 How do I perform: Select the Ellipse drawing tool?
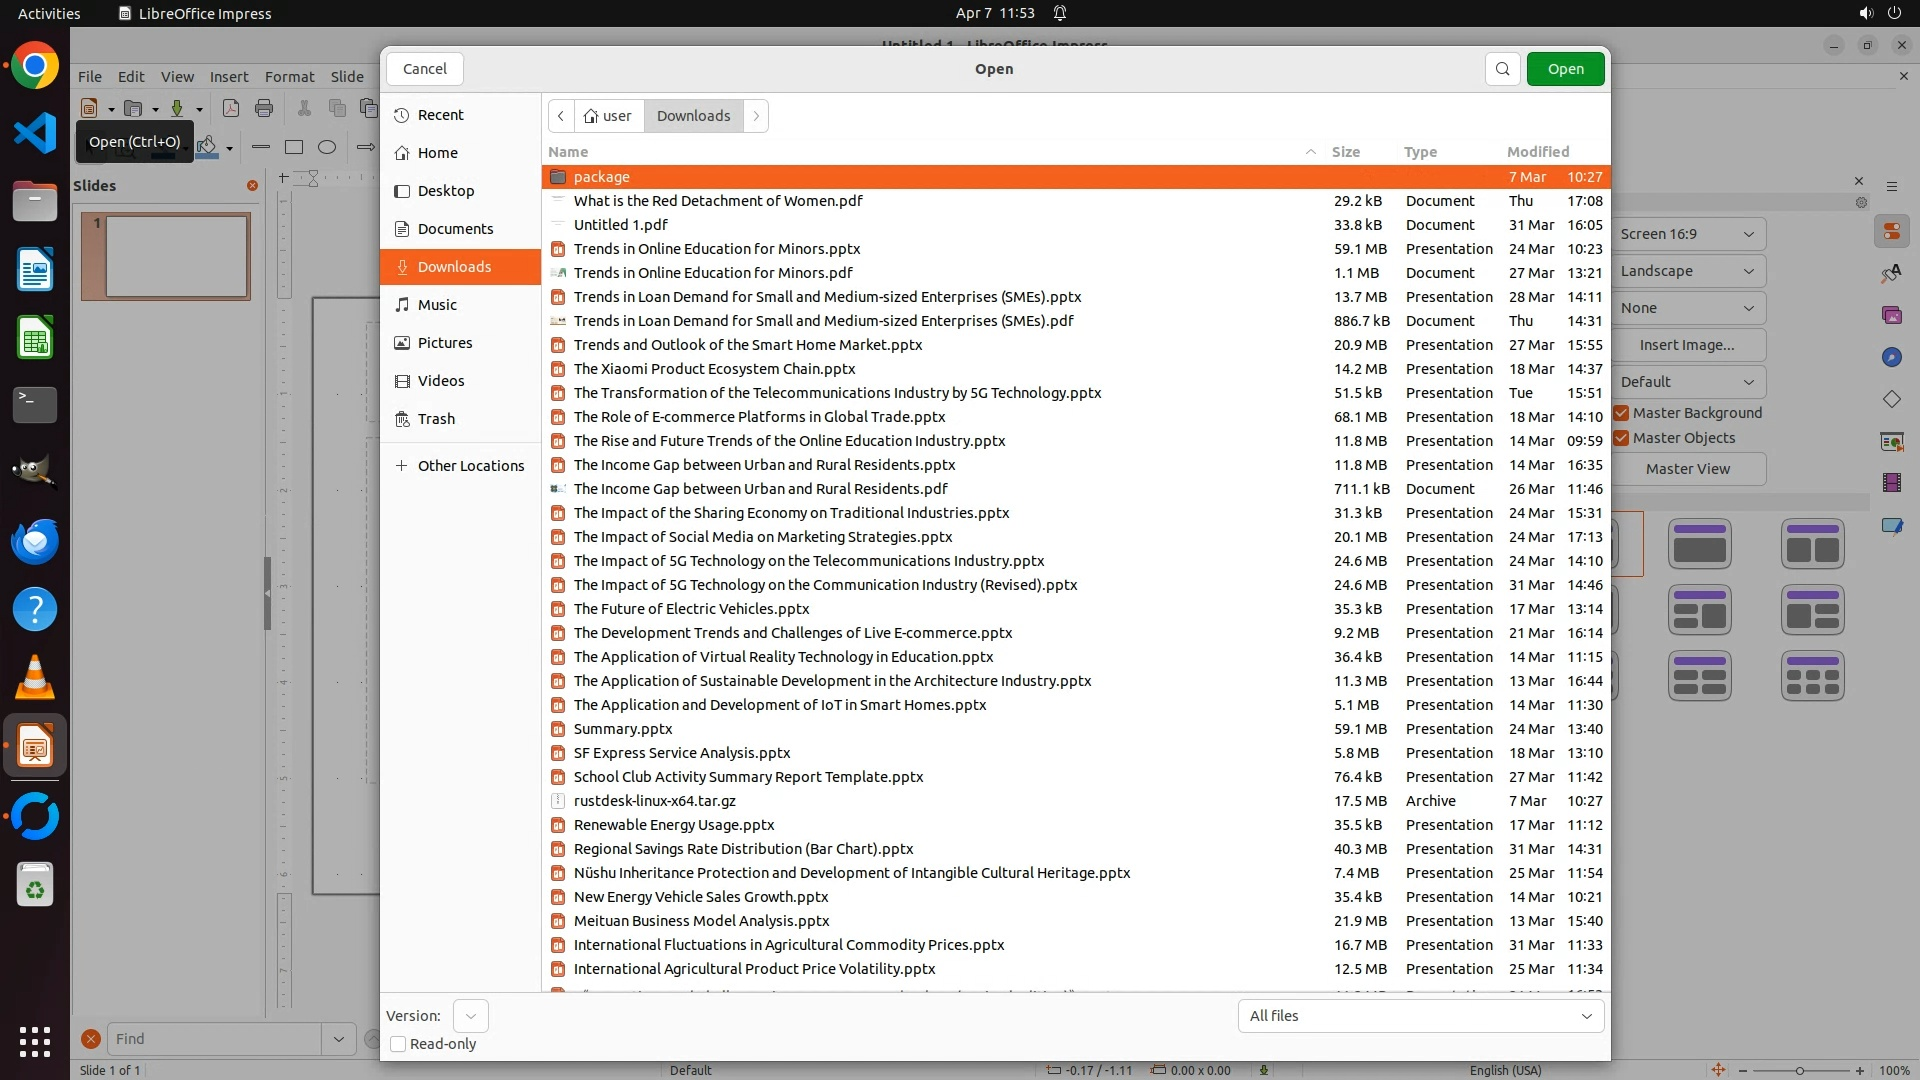point(327,147)
